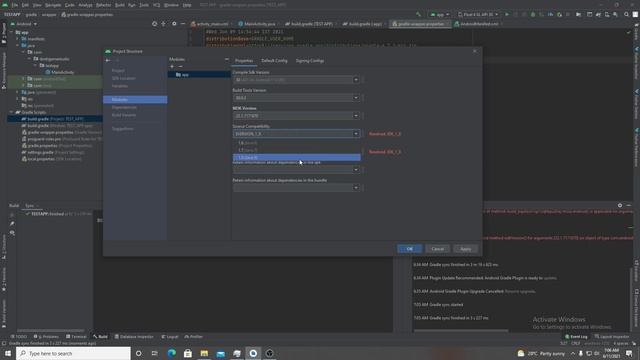
Task: Select 1.6 (Java 6) in dropdown list
Action: tap(297, 143)
